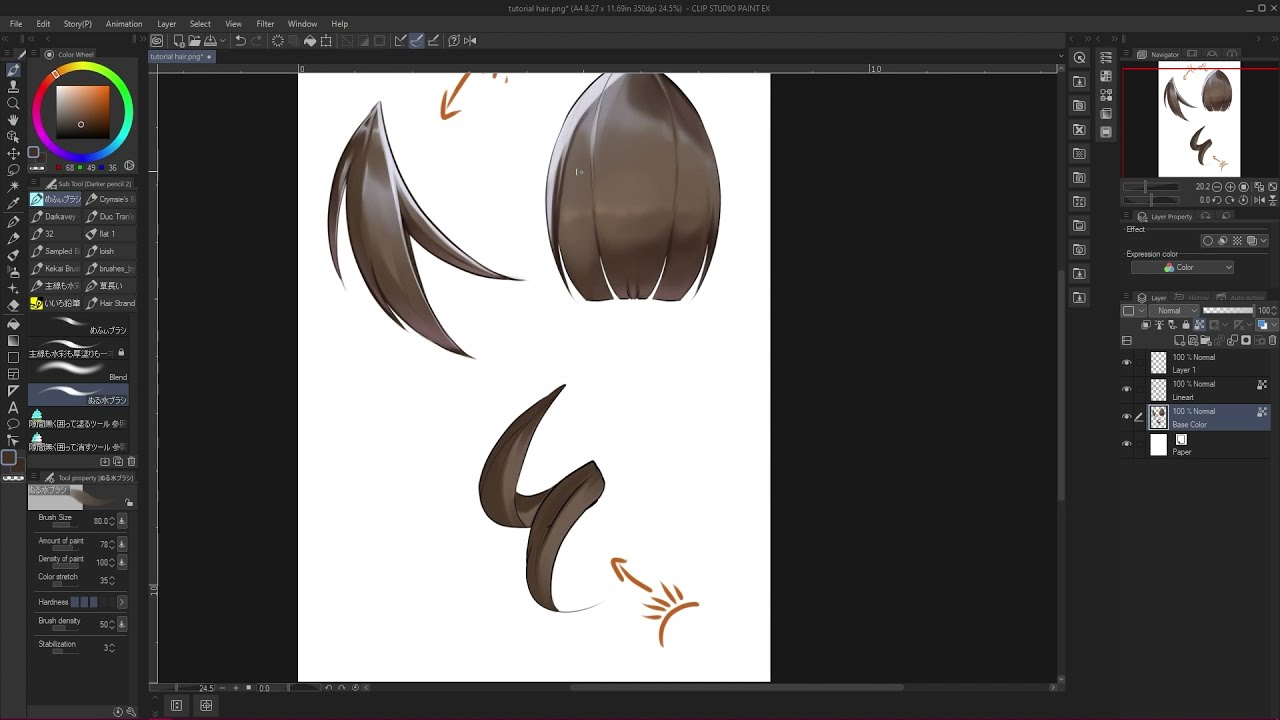Open the File menu

16,24
